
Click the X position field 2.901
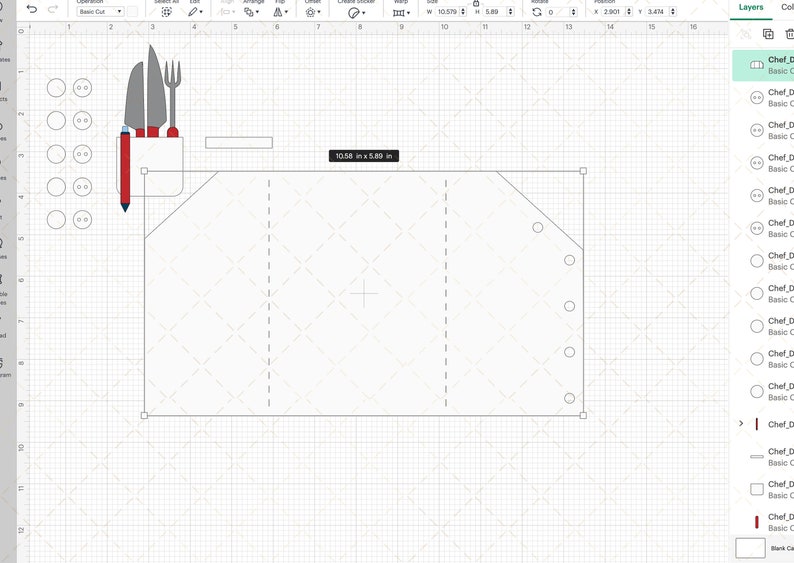click(x=613, y=11)
